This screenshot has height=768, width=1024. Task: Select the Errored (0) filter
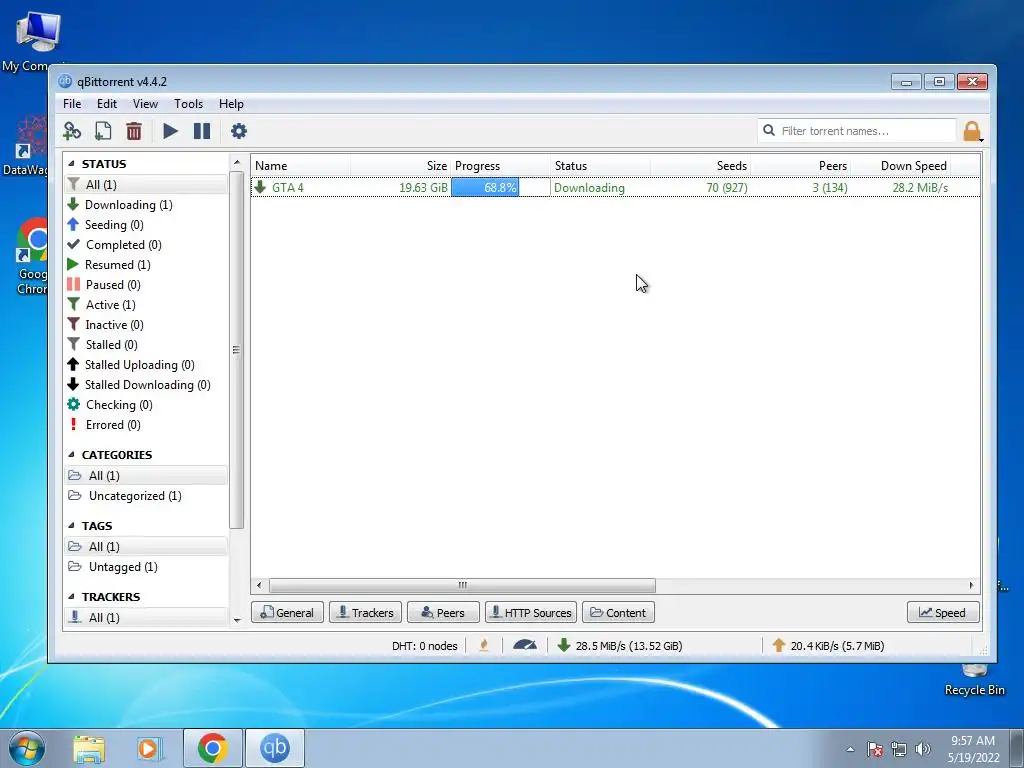(x=146, y=425)
